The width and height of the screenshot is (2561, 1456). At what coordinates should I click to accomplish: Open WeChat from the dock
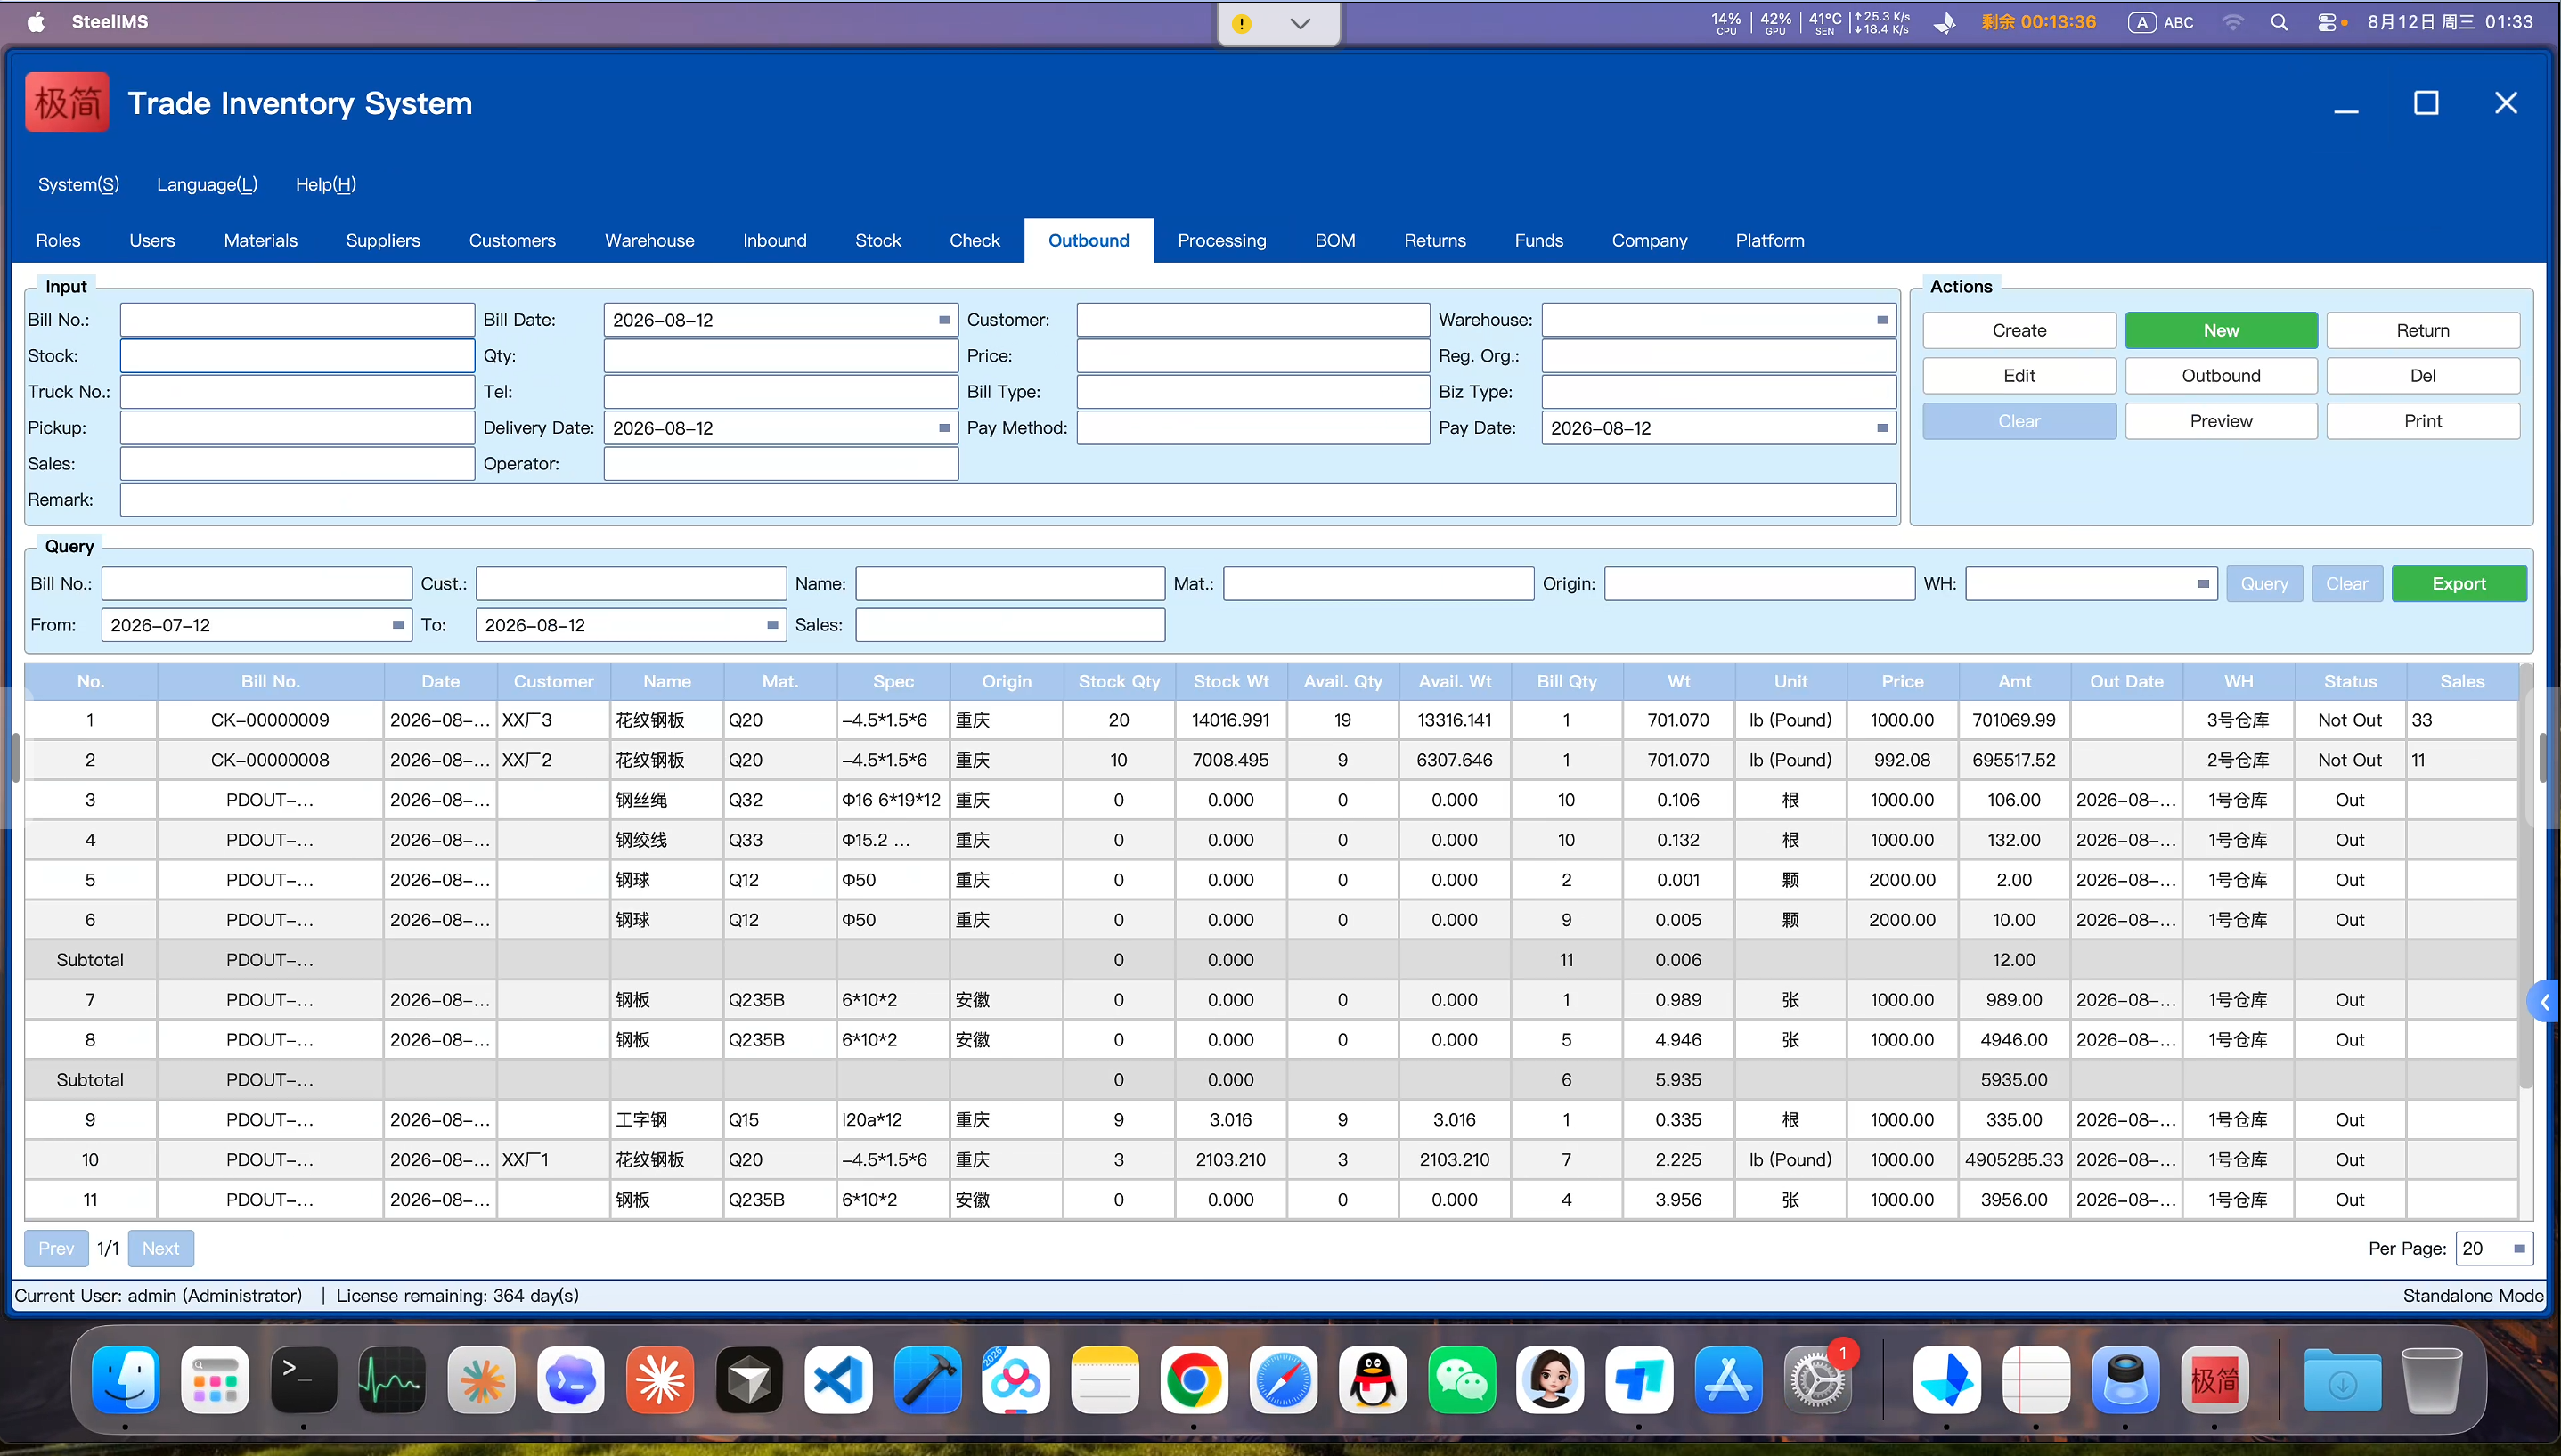[1462, 1381]
